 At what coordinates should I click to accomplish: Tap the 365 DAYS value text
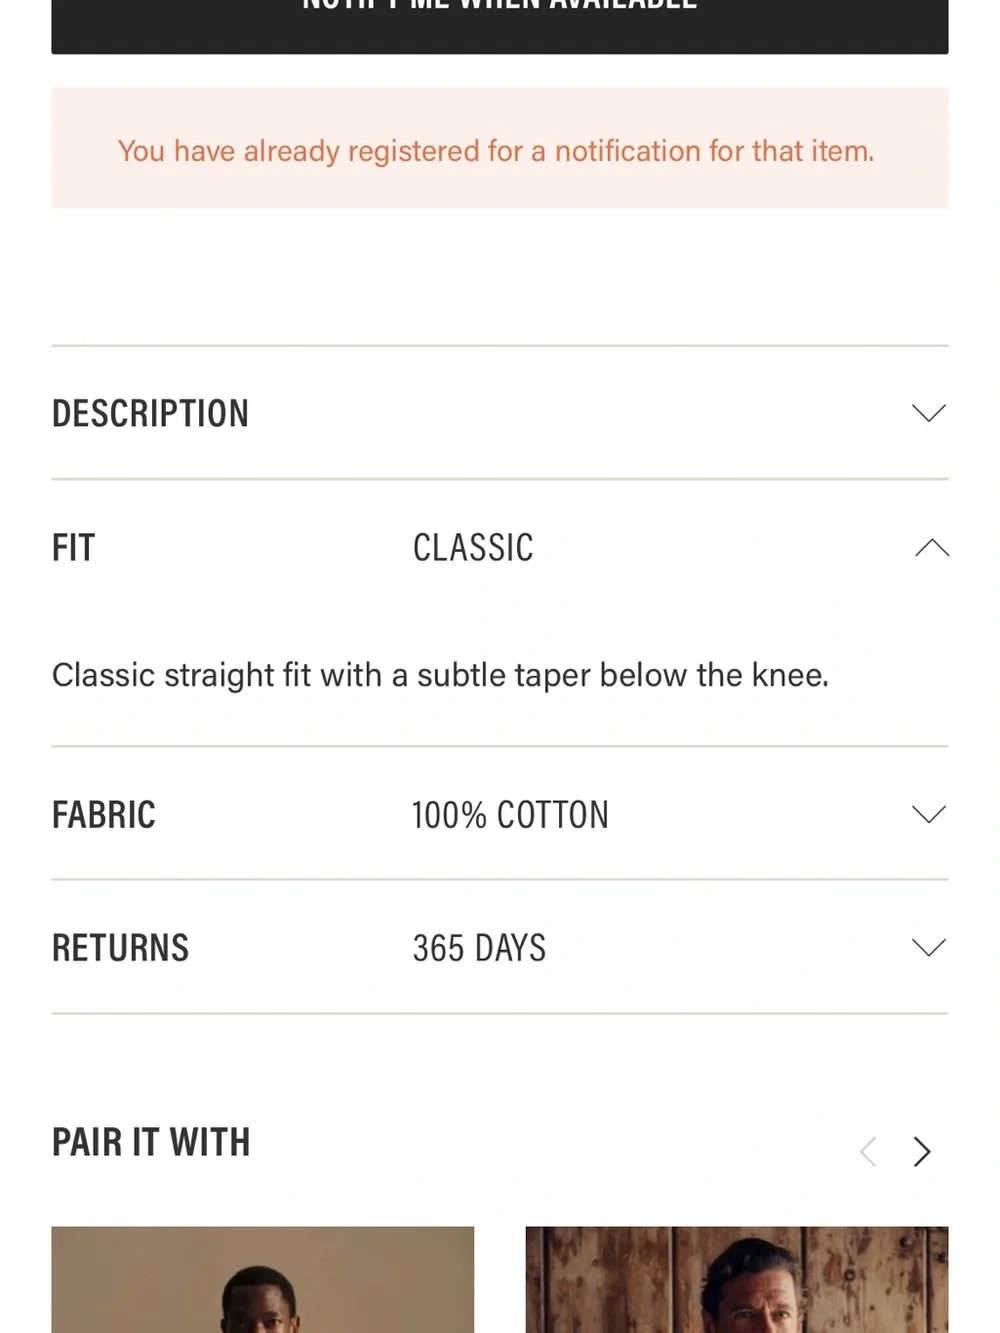(479, 948)
